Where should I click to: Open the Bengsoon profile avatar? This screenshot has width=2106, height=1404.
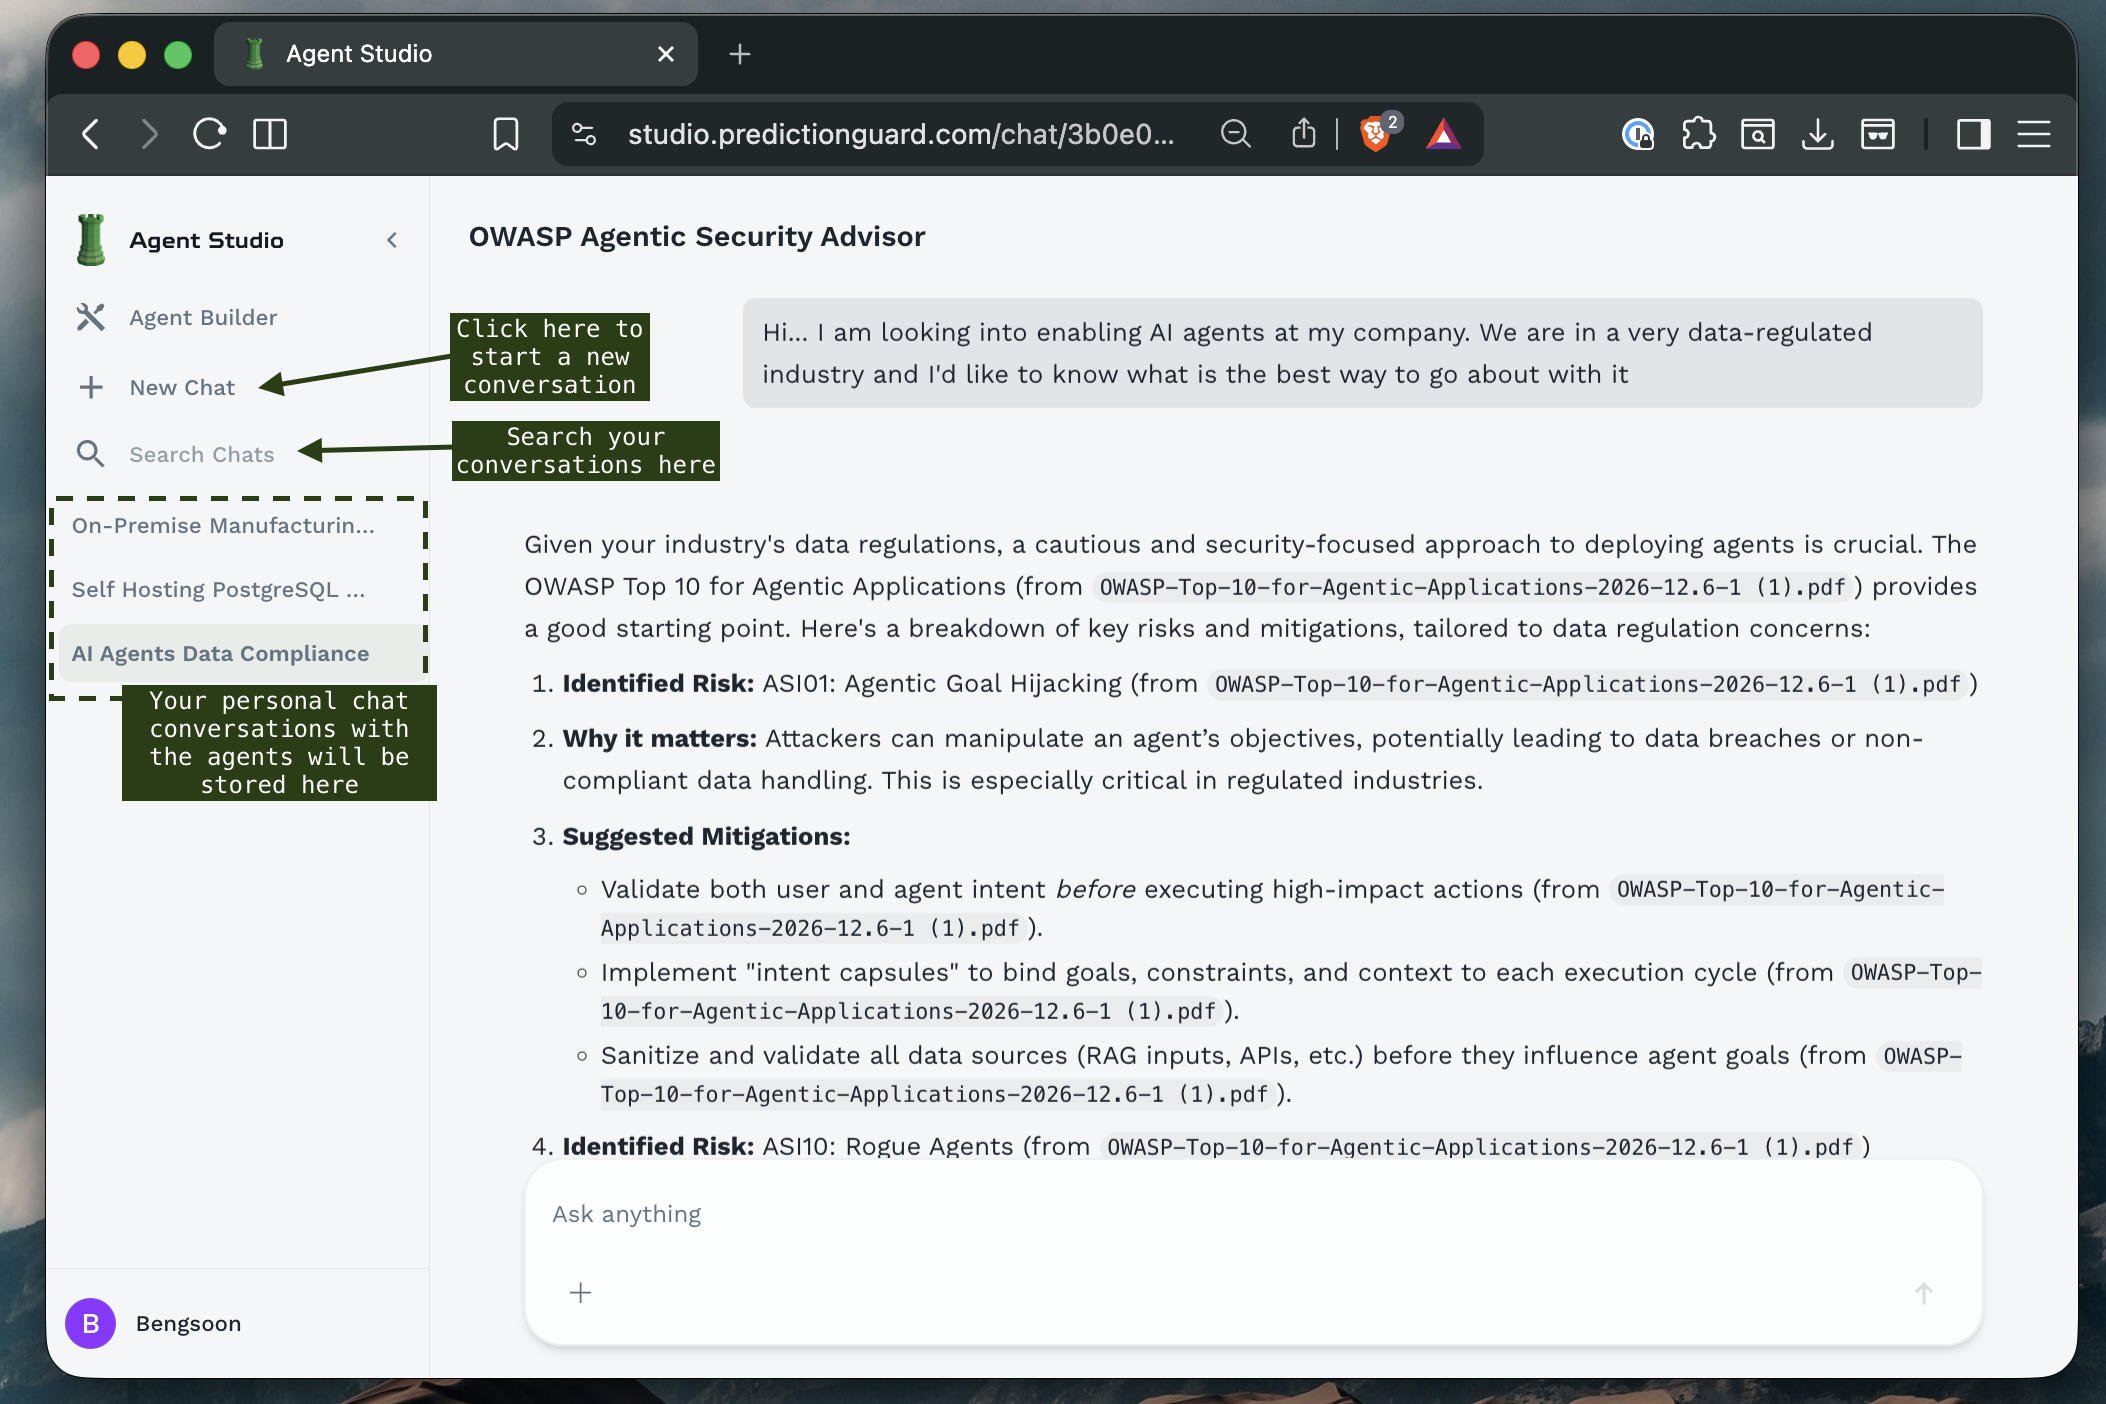click(x=90, y=1323)
